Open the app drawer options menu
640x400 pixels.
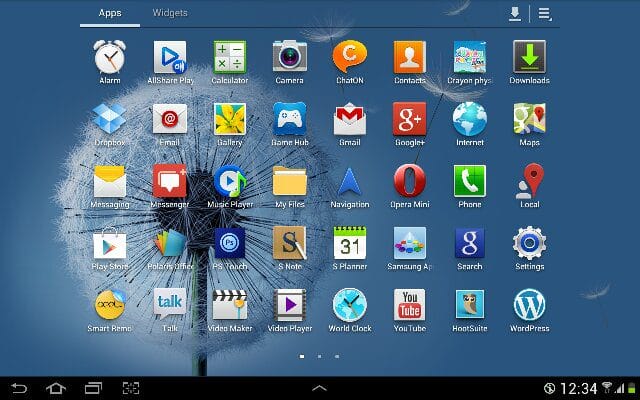tap(544, 14)
